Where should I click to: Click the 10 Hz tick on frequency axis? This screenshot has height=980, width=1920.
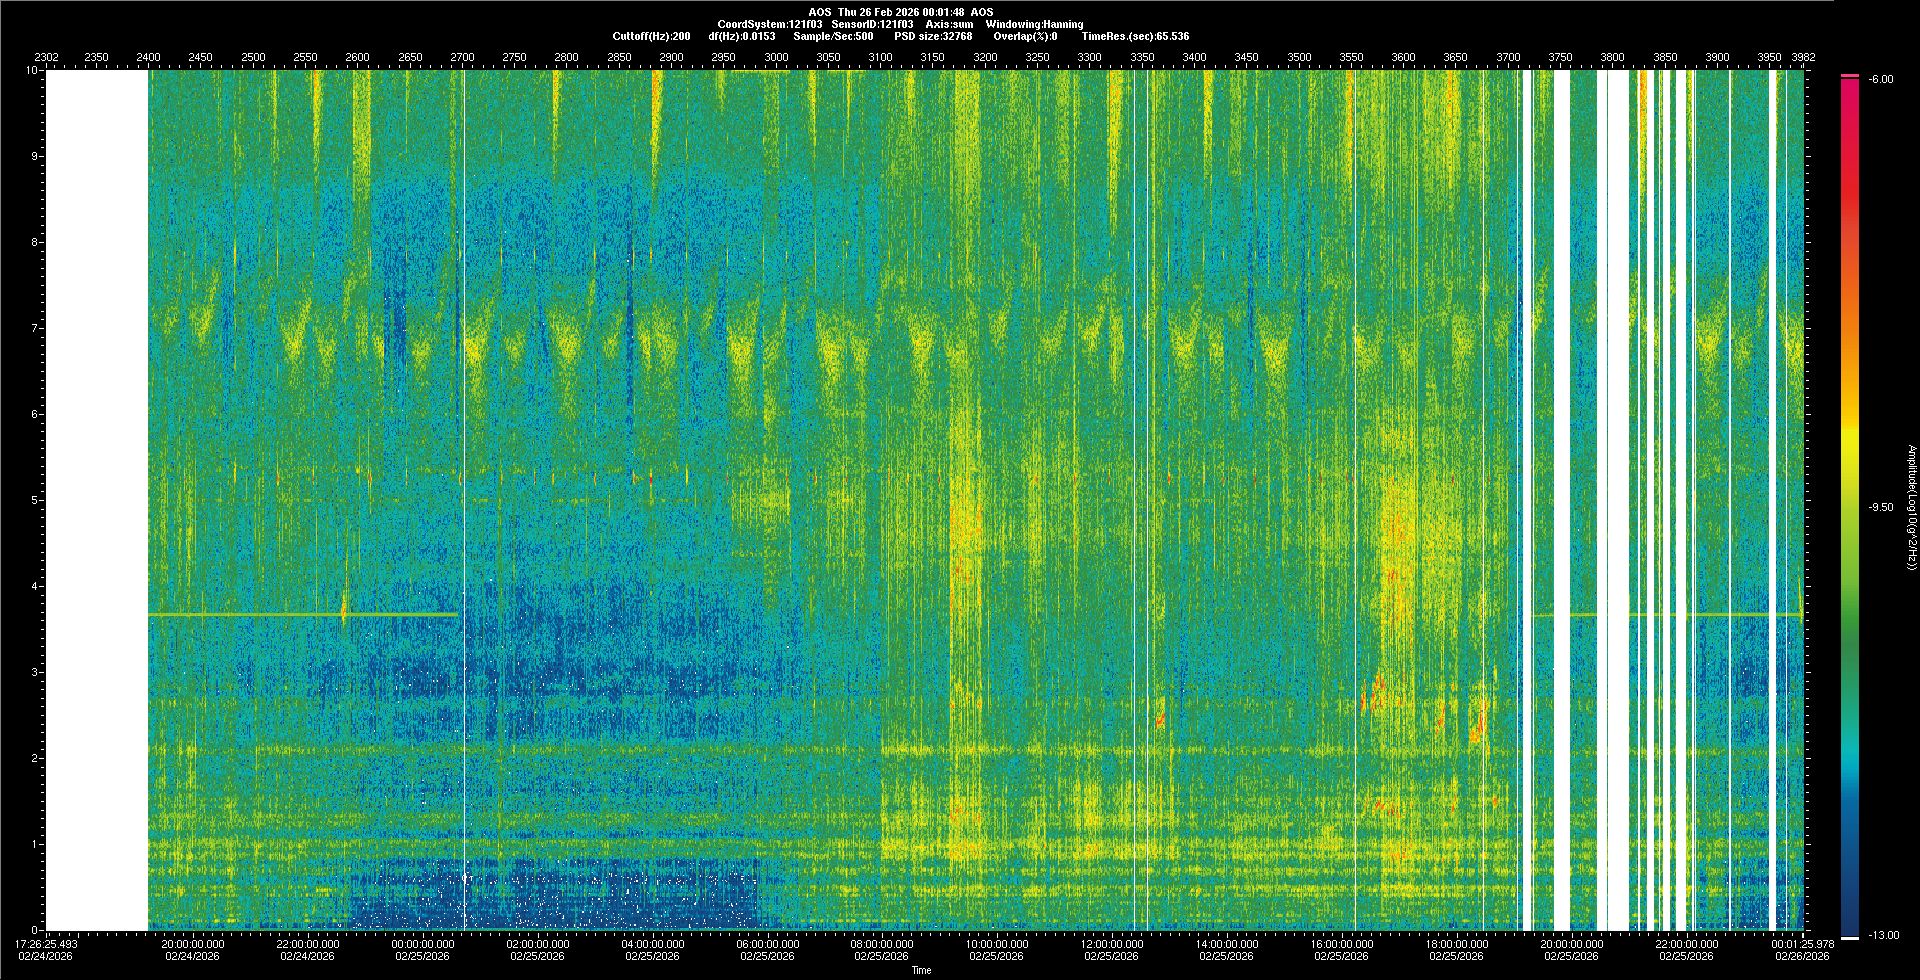[x=32, y=71]
